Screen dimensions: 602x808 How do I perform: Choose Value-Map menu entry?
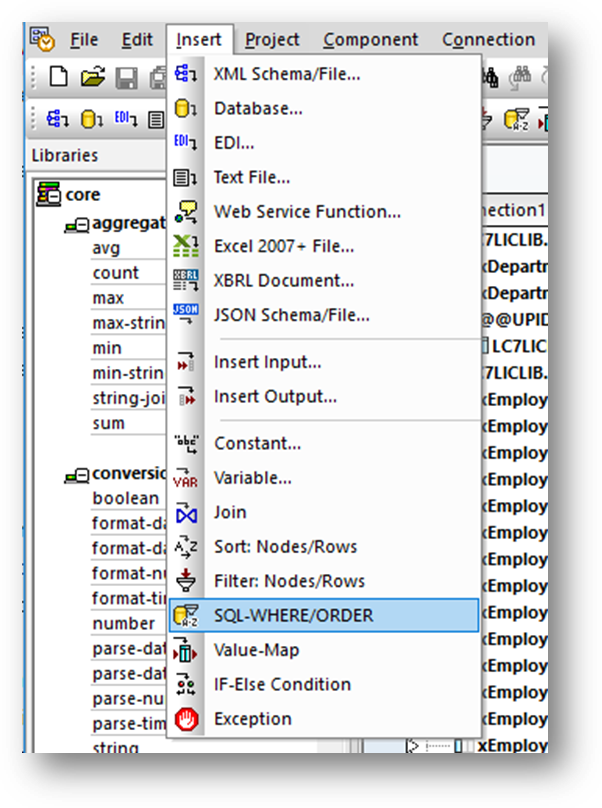pyautogui.click(x=324, y=650)
